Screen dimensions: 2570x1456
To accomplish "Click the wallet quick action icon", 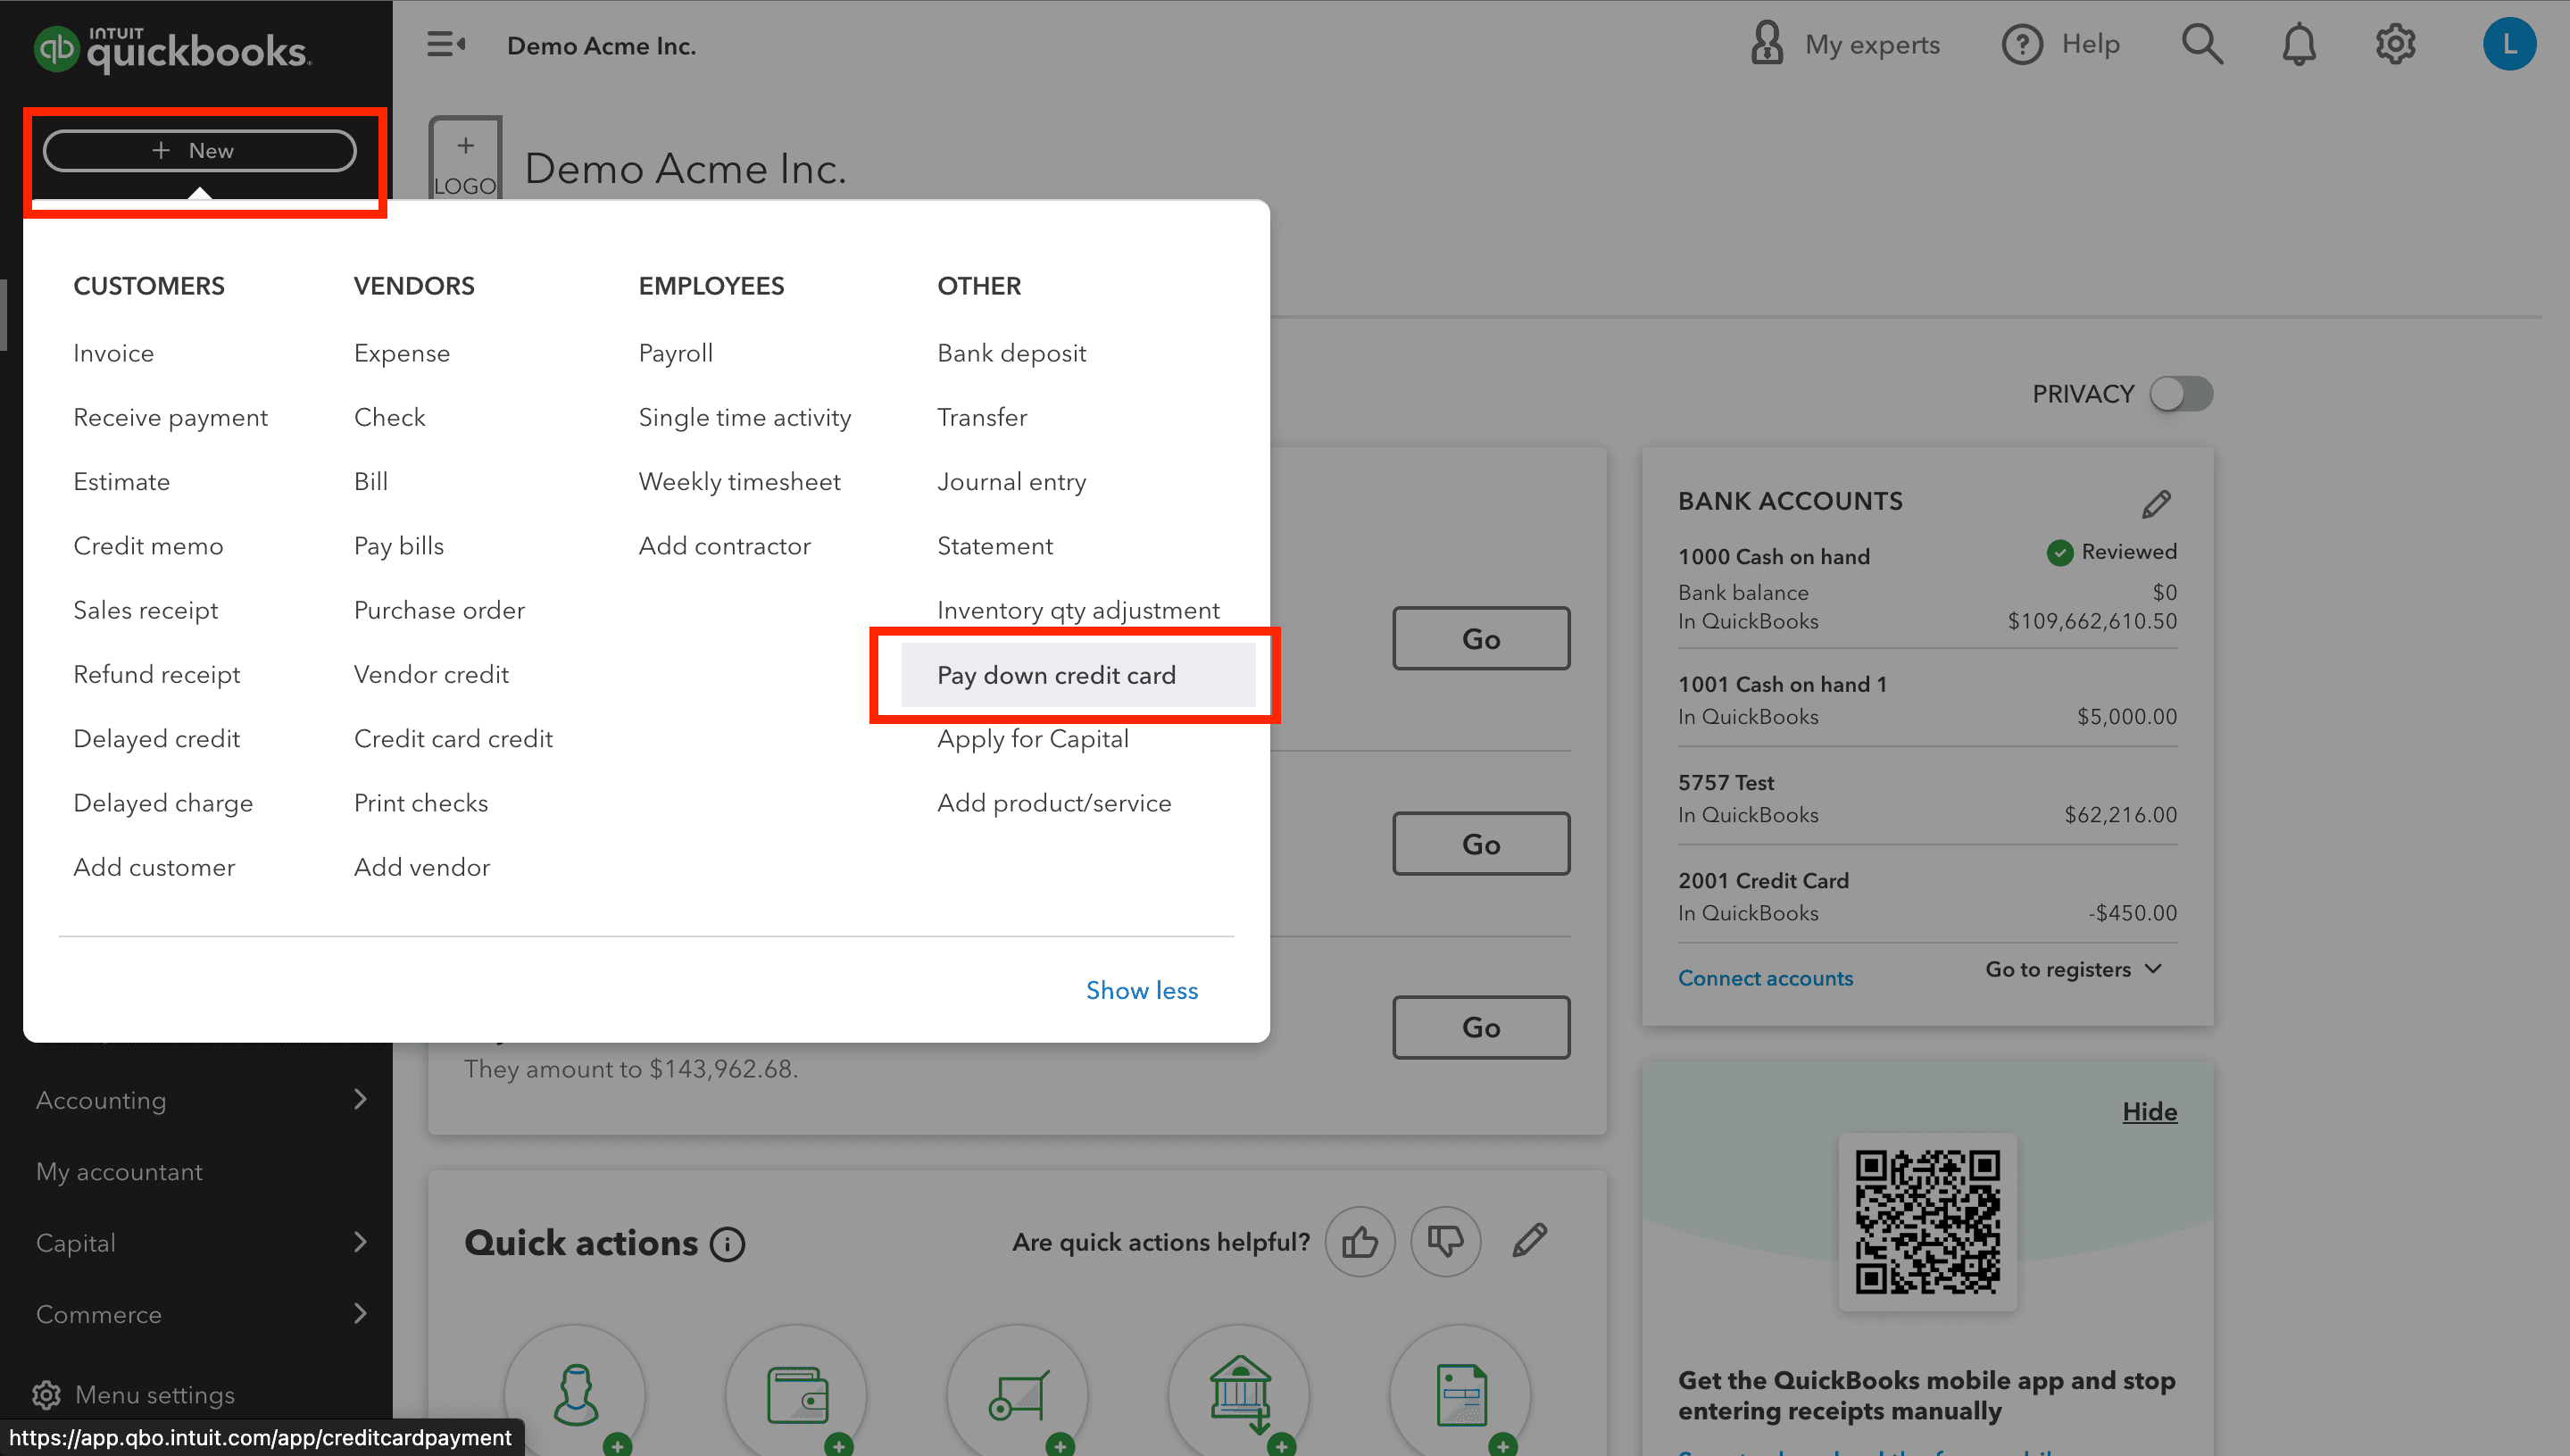I will 796,1392.
